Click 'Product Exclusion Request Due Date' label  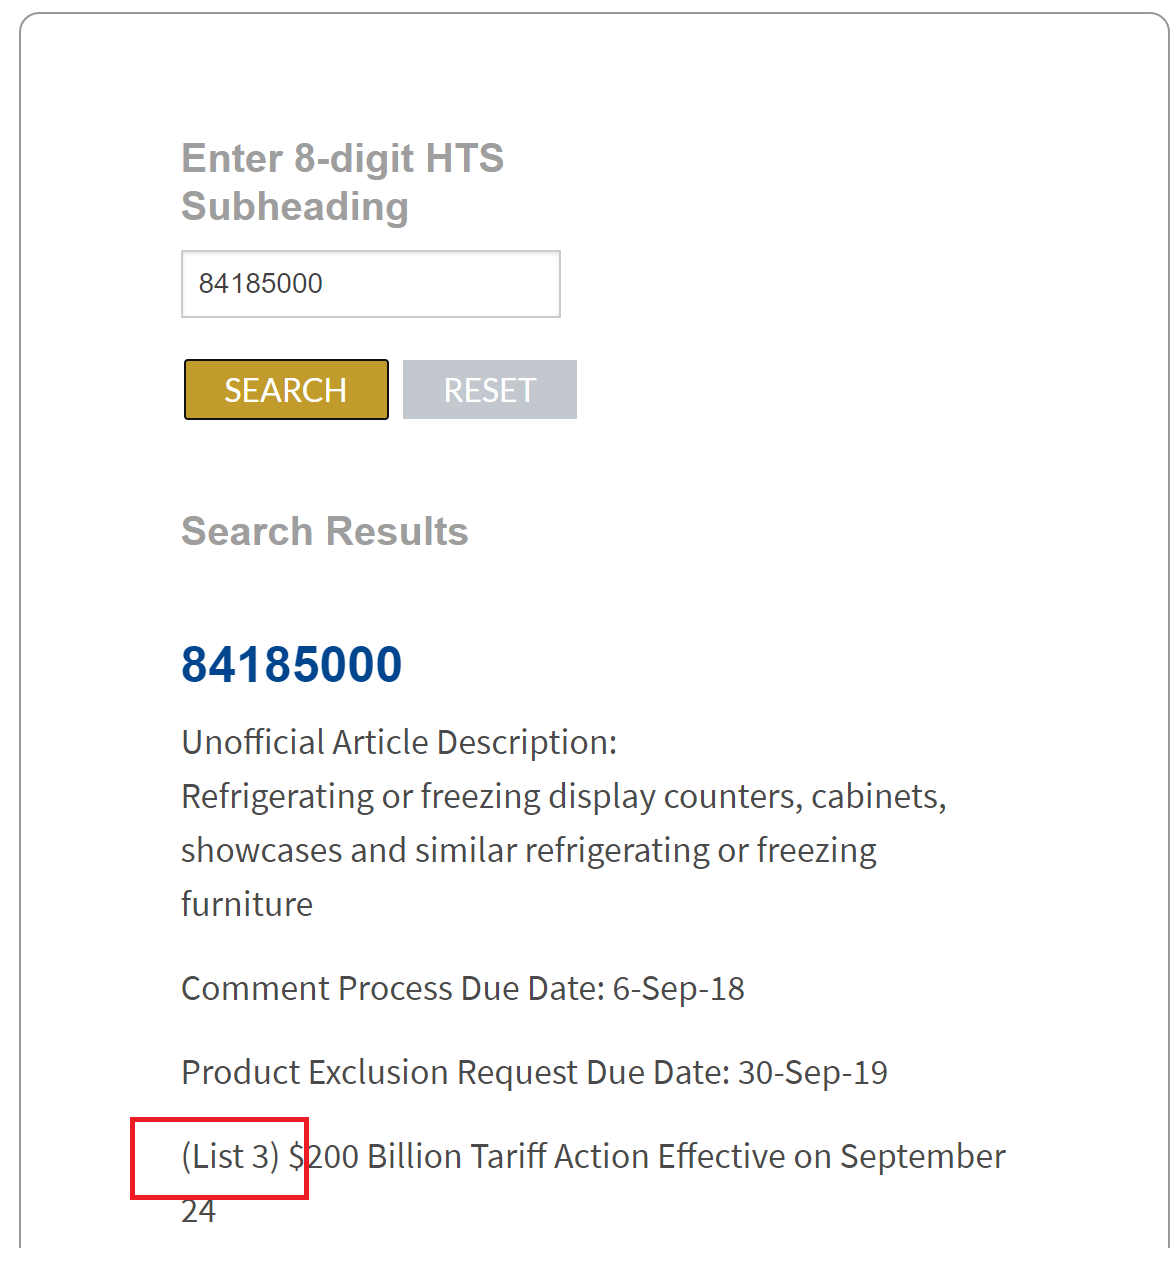[x=456, y=1072]
